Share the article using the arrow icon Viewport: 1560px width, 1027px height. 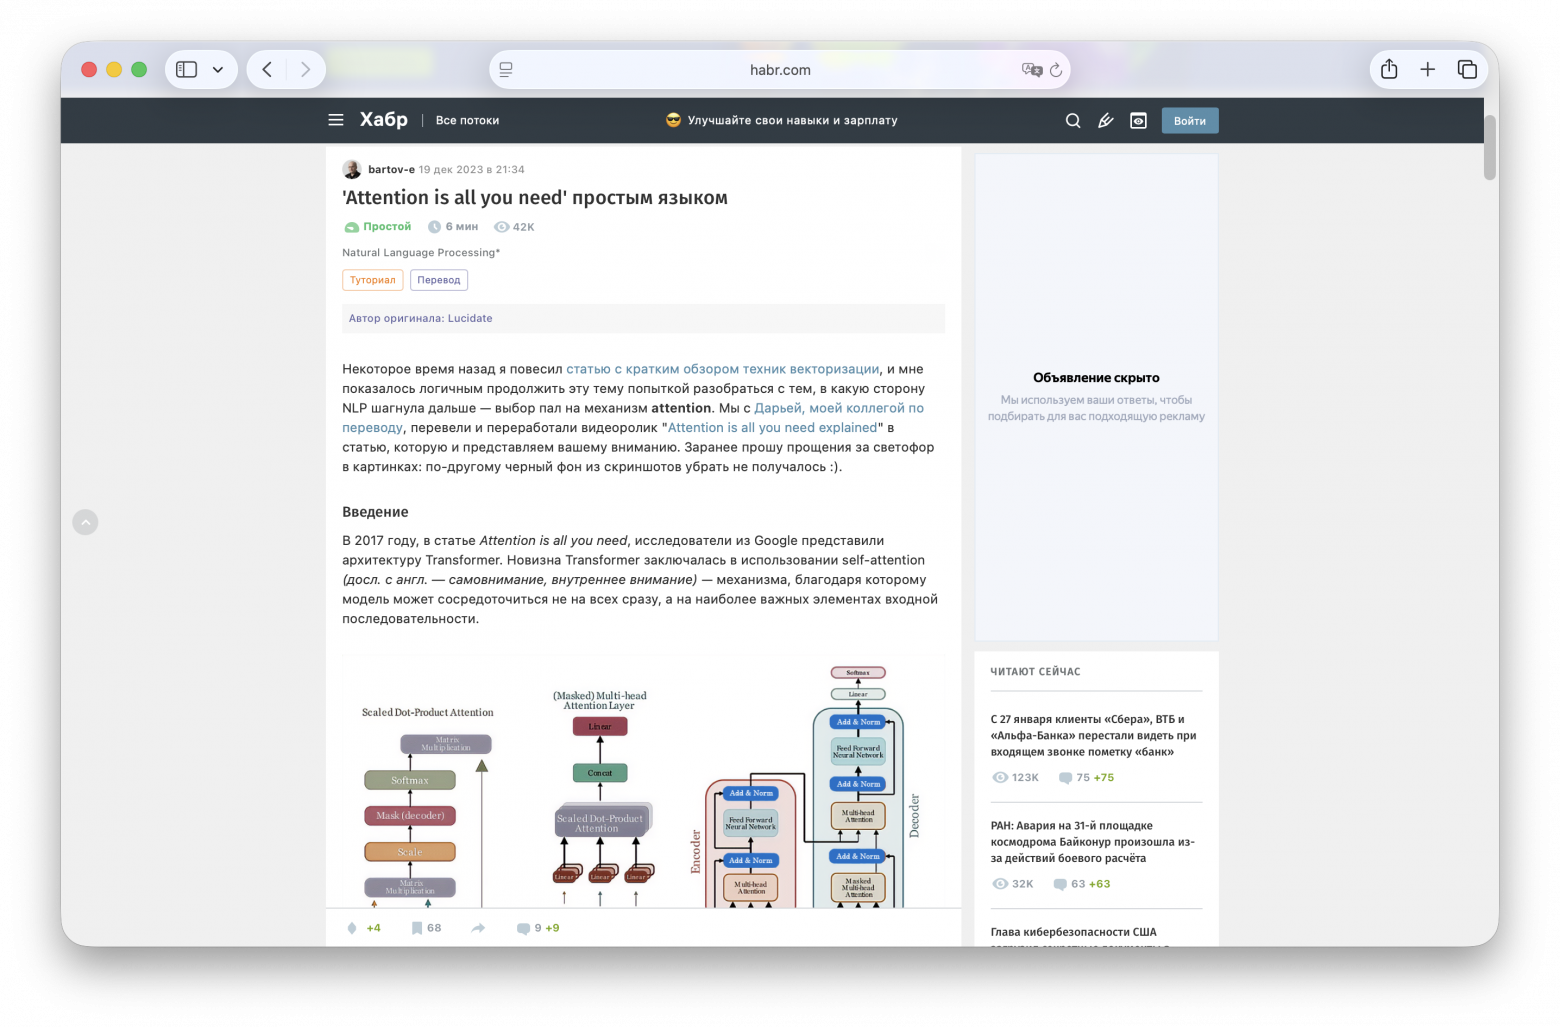478,928
